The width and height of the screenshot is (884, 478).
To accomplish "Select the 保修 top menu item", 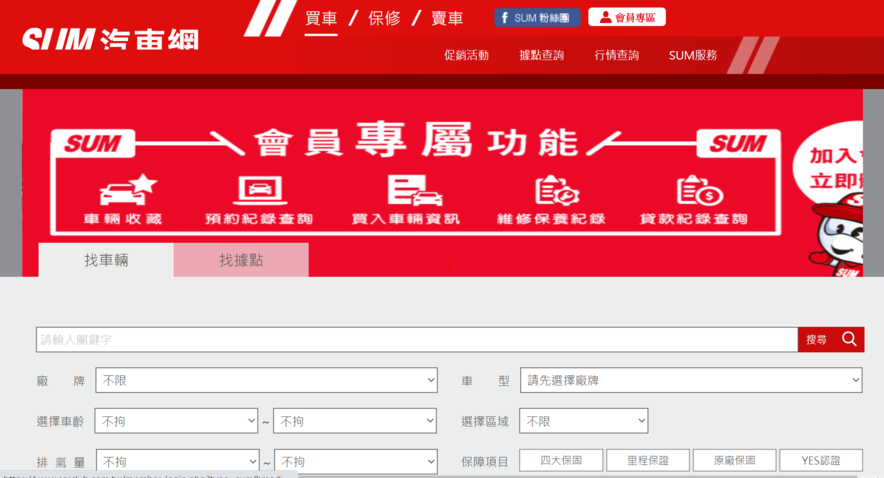I will tap(384, 18).
